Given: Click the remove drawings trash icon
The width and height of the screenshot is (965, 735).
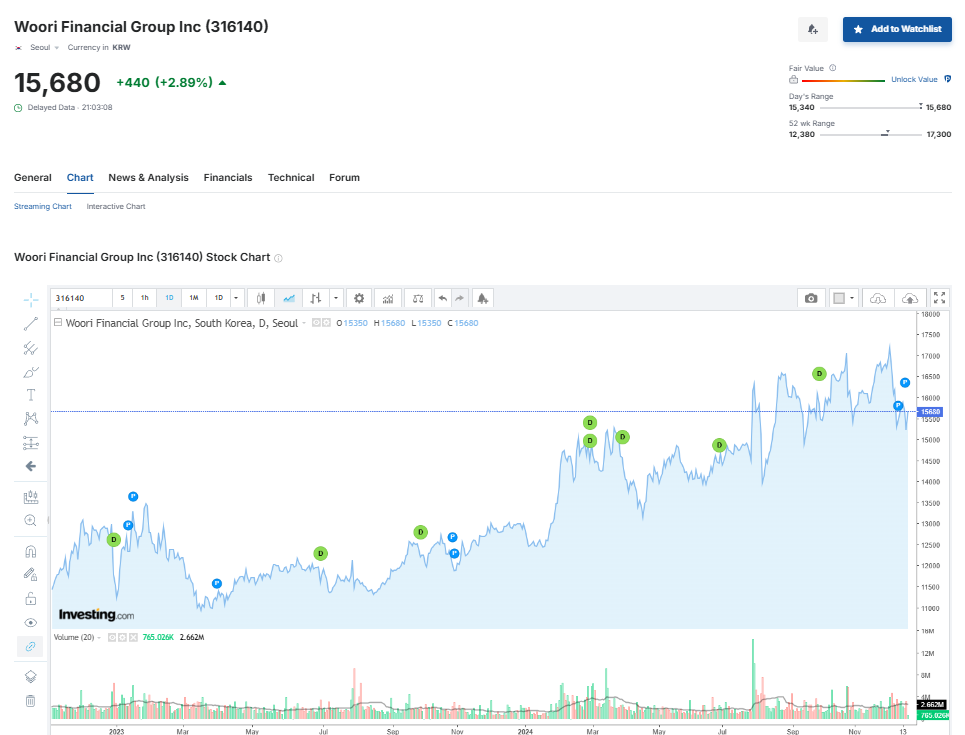Looking at the screenshot, I should tap(31, 701).
